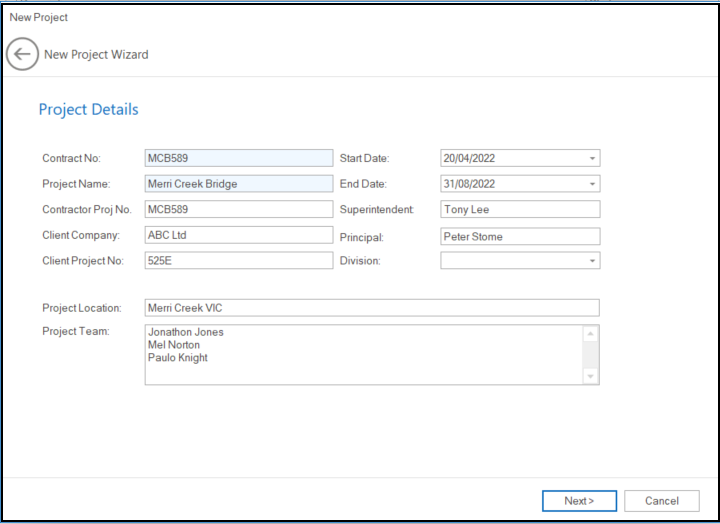Open the Start Date dropdown

pos(592,158)
